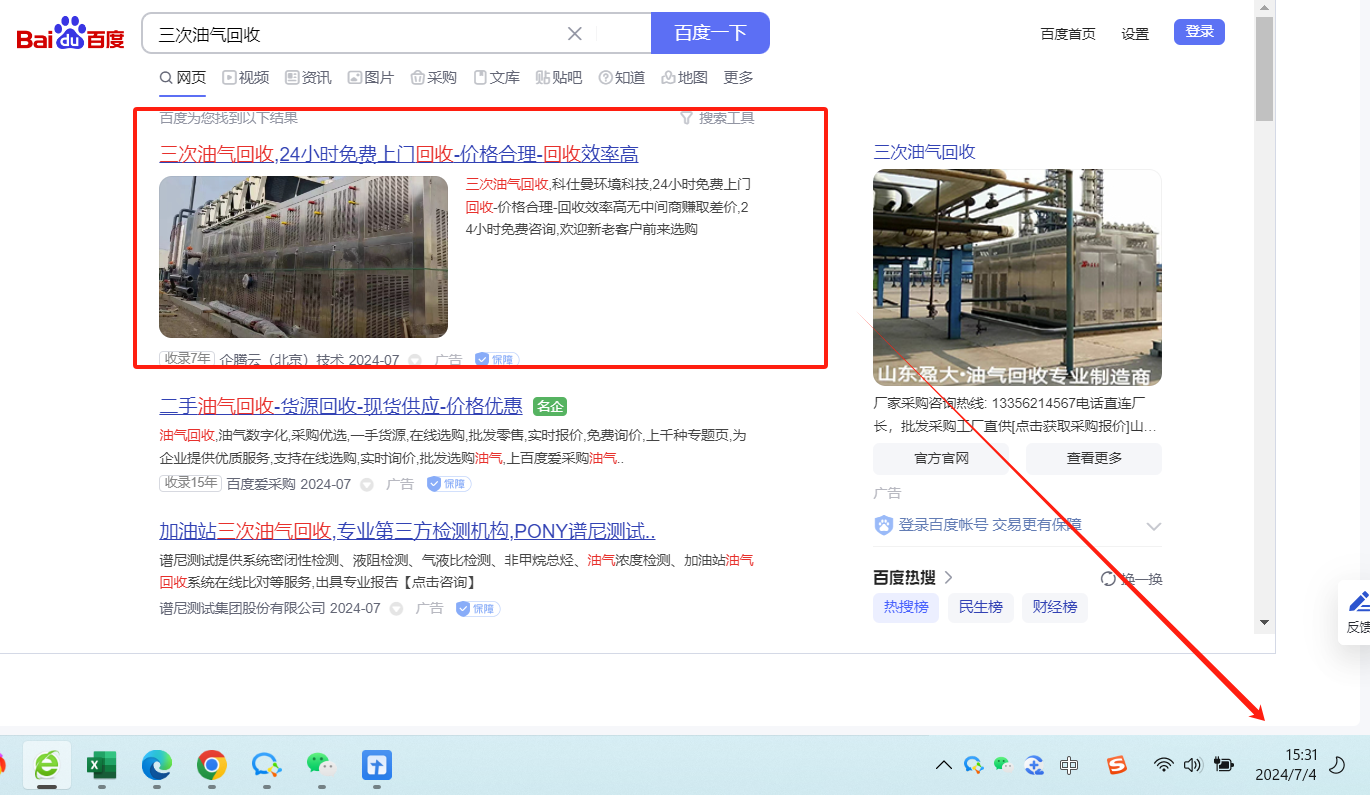Click the 山东盈大 油气回收 ad image

click(1017, 278)
